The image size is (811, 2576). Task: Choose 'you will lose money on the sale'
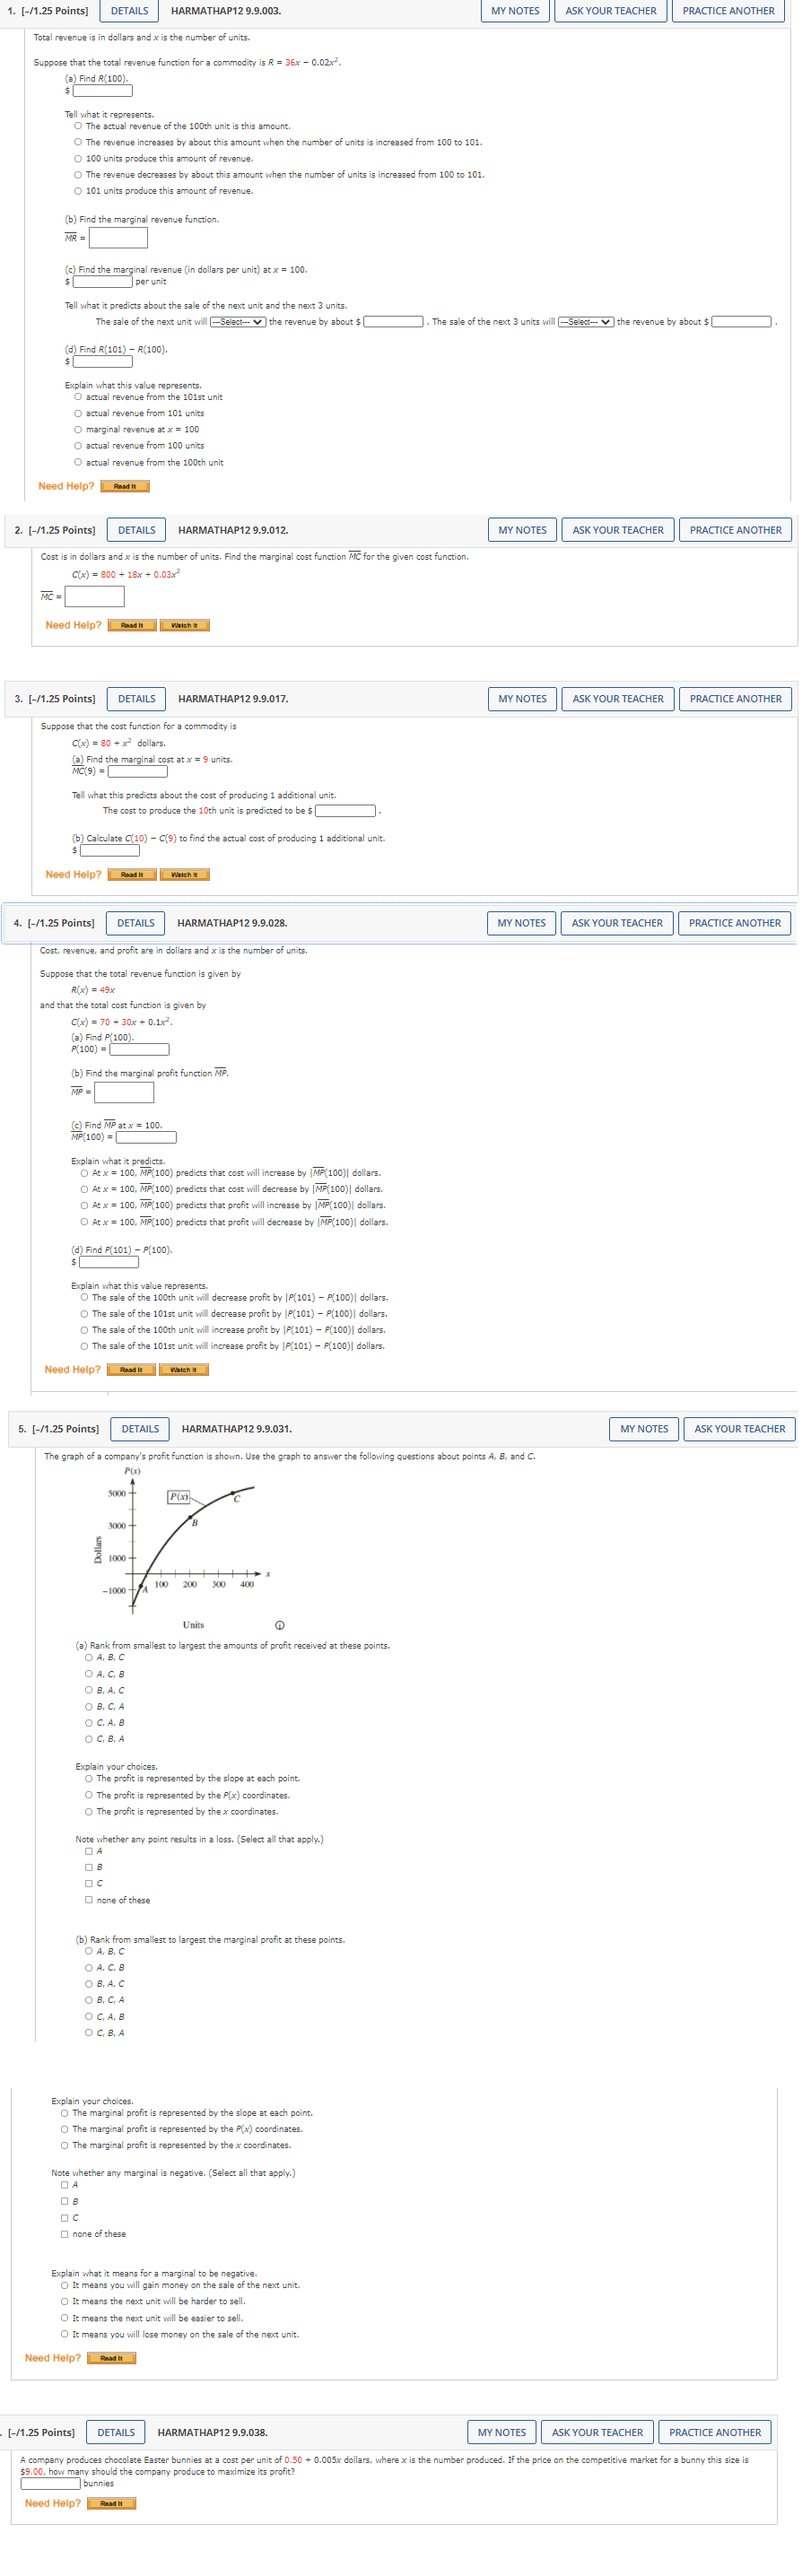click(x=65, y=2335)
